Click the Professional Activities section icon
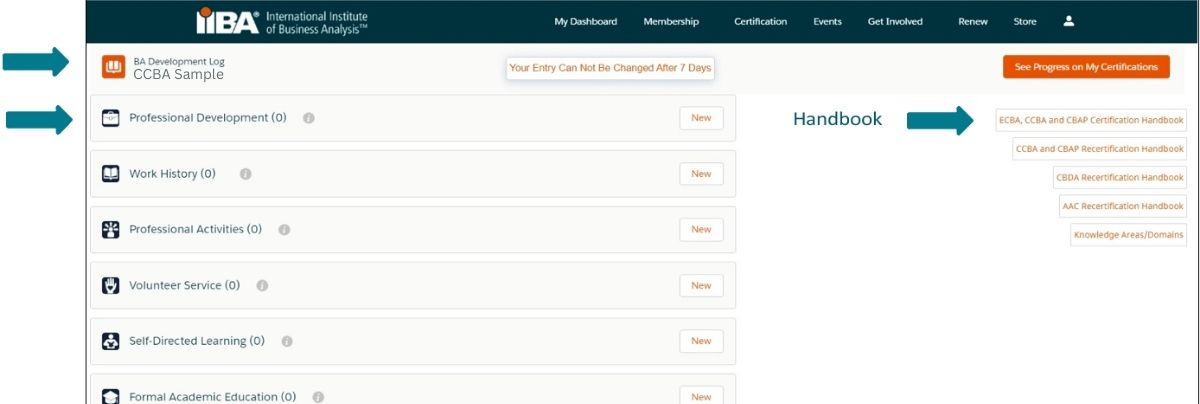The image size is (1200, 404). (111, 229)
